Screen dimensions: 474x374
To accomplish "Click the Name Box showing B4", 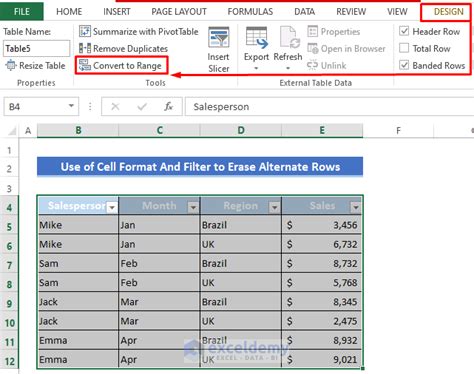I will pyautogui.click(x=36, y=107).
